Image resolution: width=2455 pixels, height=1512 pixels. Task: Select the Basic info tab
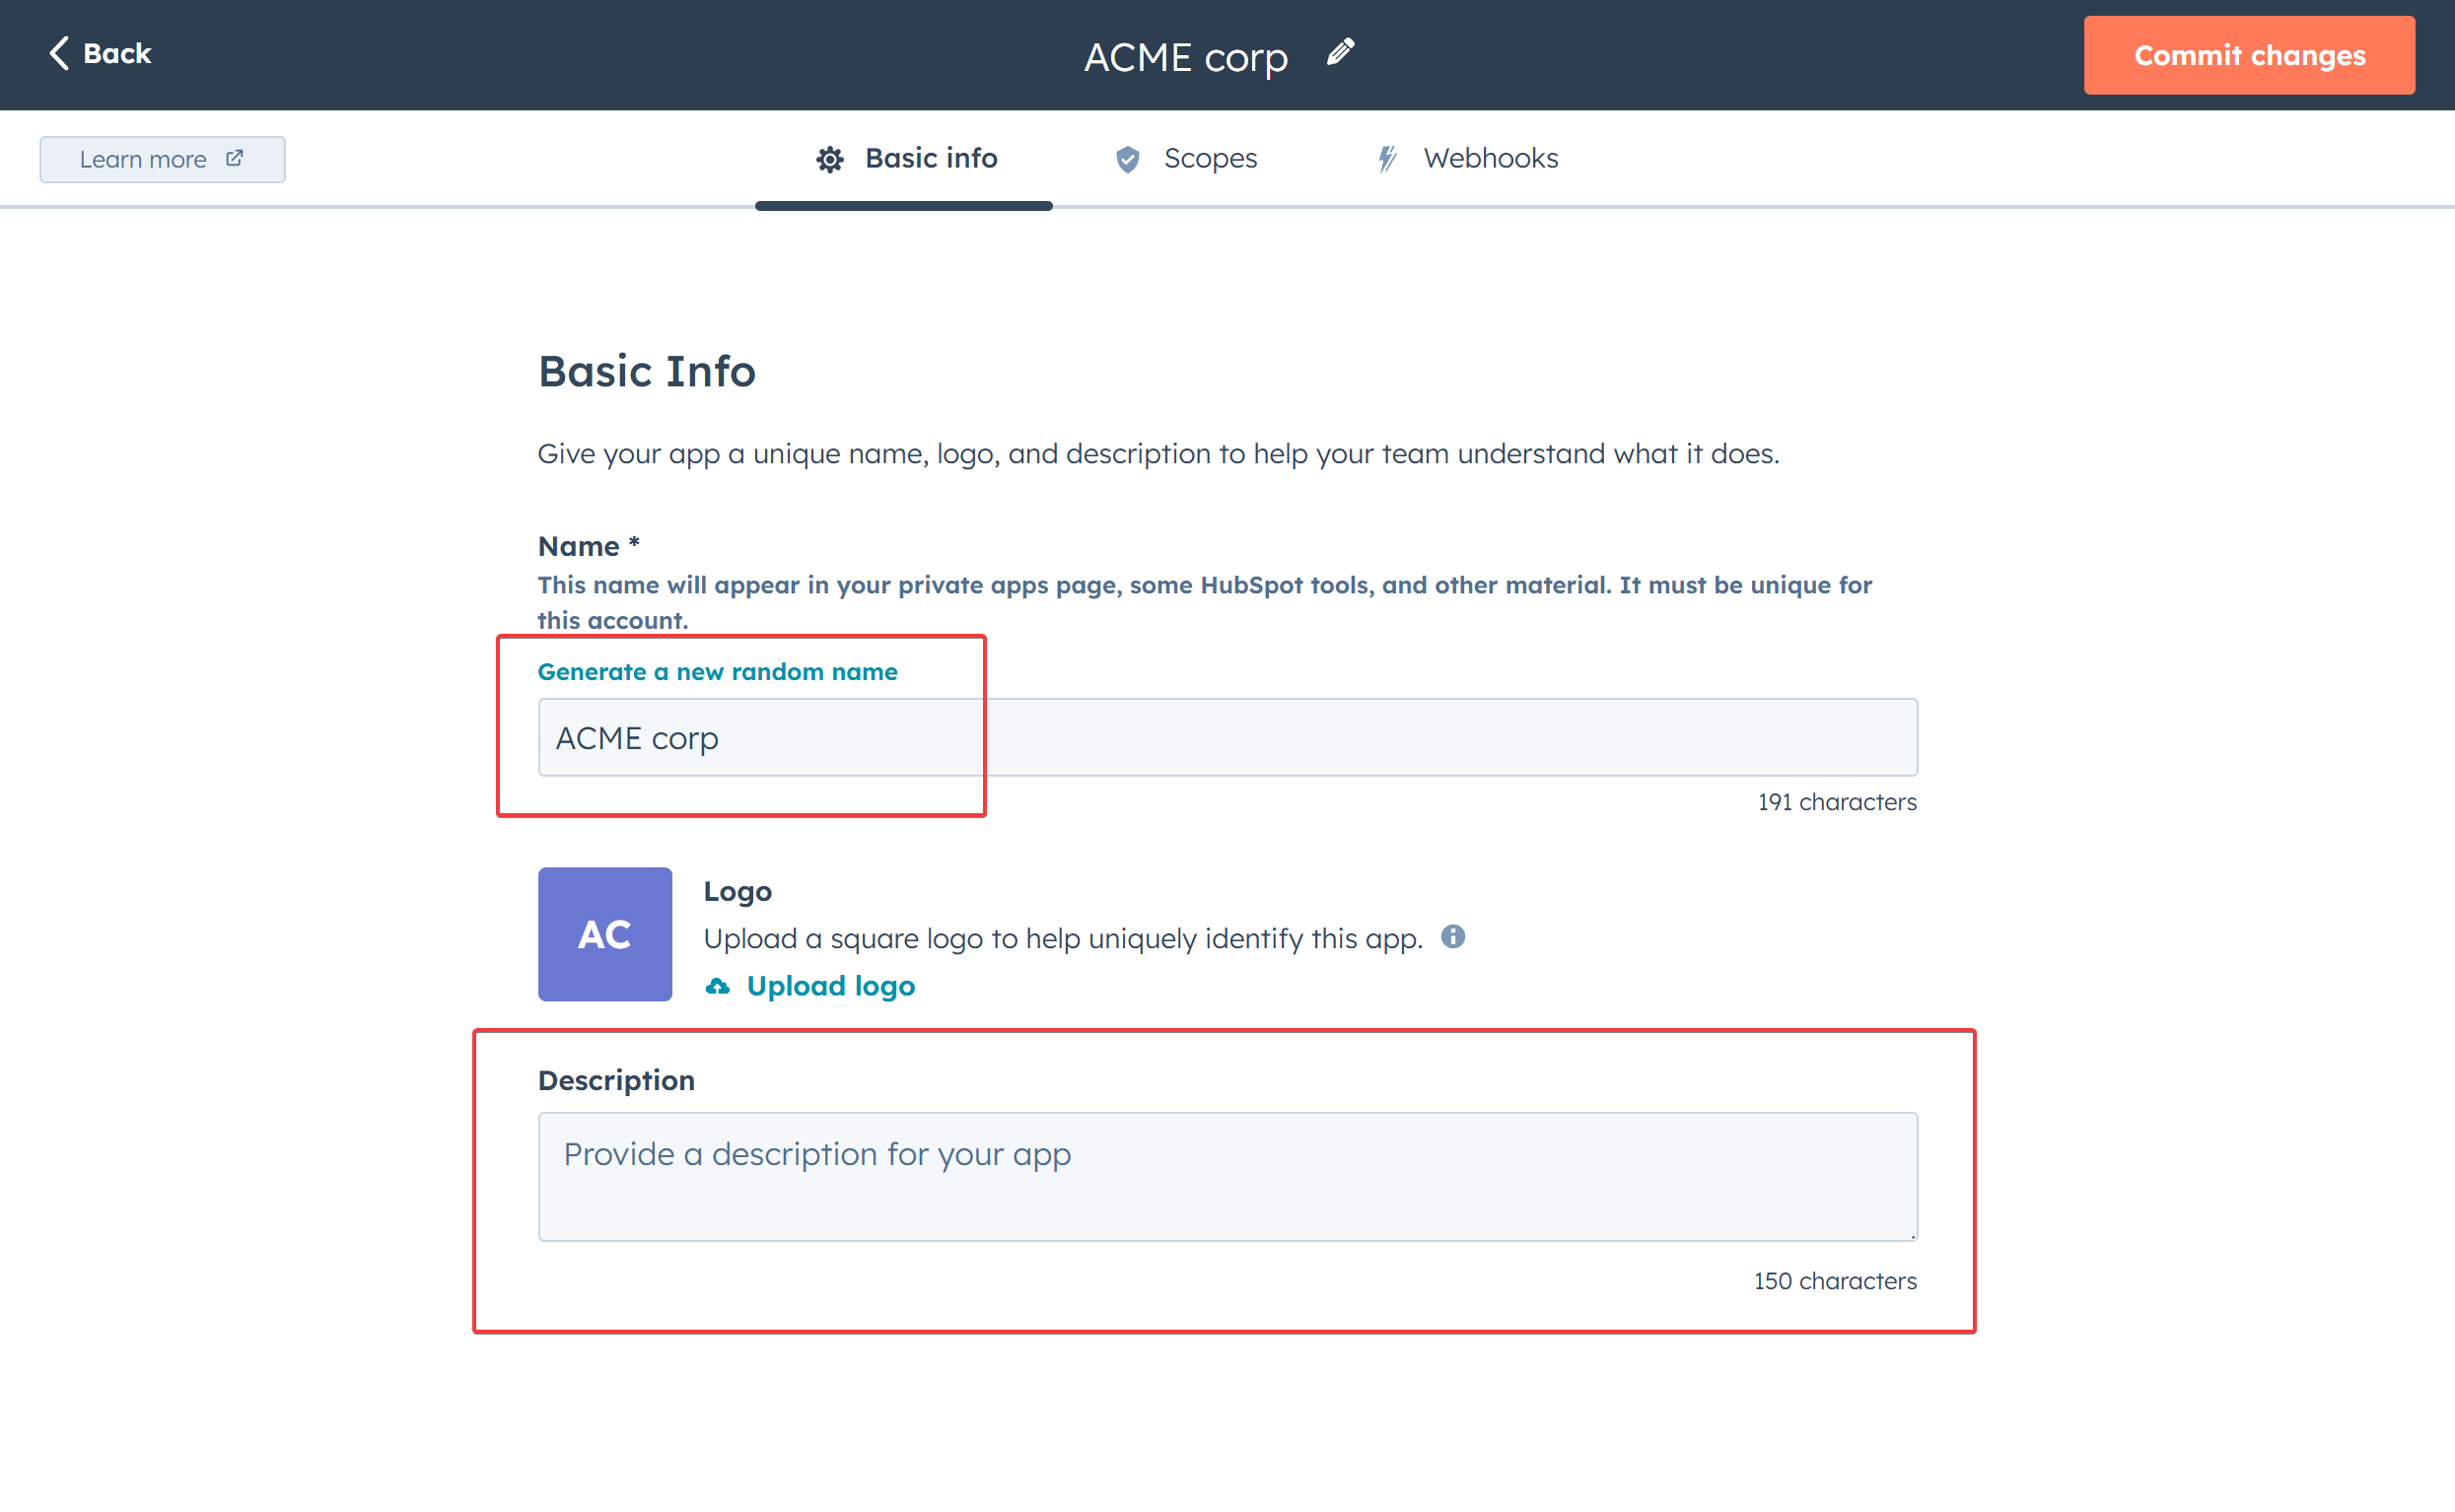coord(905,159)
